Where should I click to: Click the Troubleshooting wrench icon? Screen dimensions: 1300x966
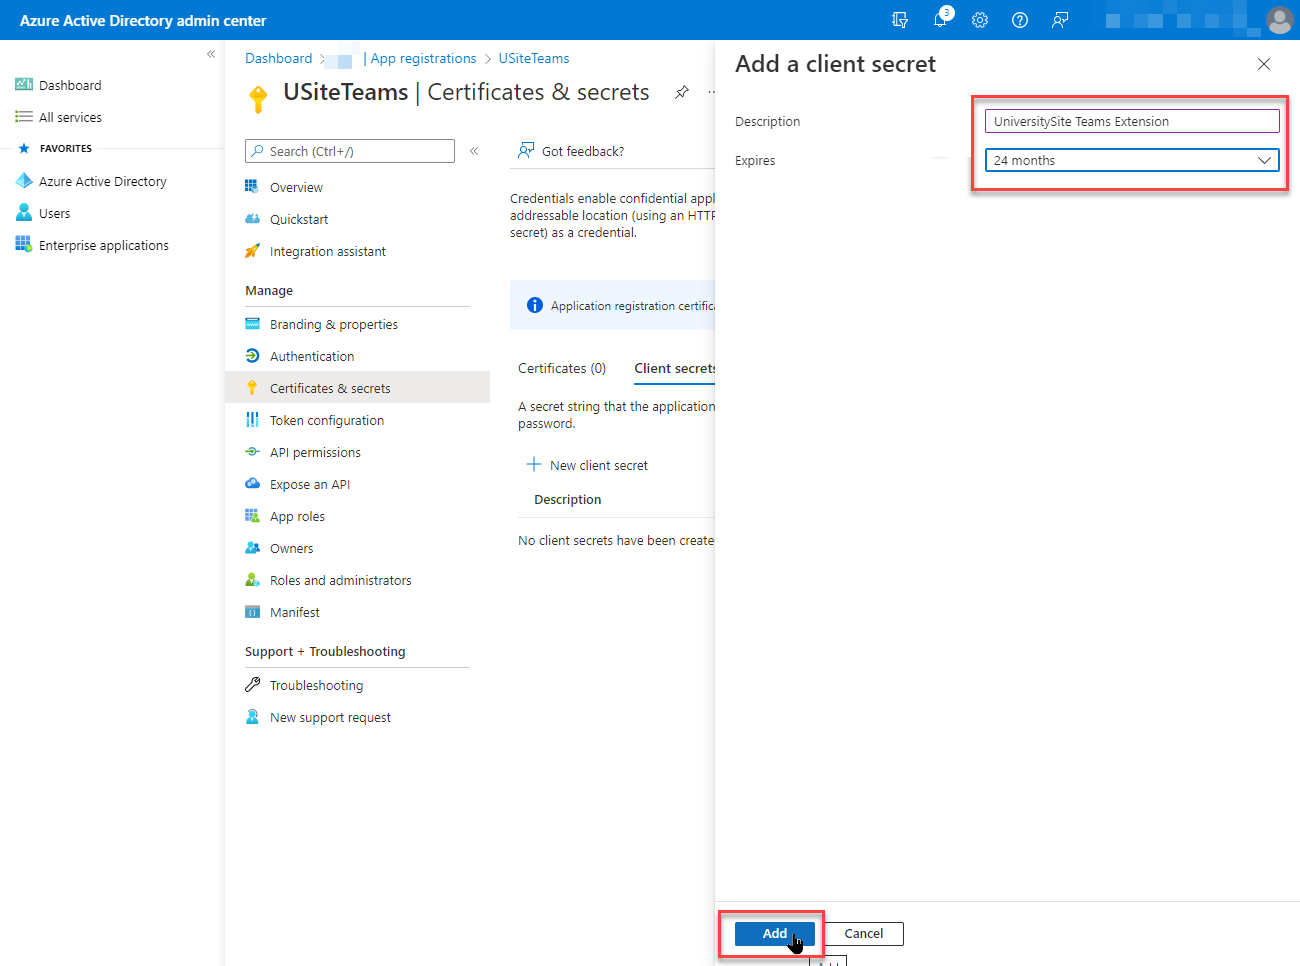pos(252,685)
